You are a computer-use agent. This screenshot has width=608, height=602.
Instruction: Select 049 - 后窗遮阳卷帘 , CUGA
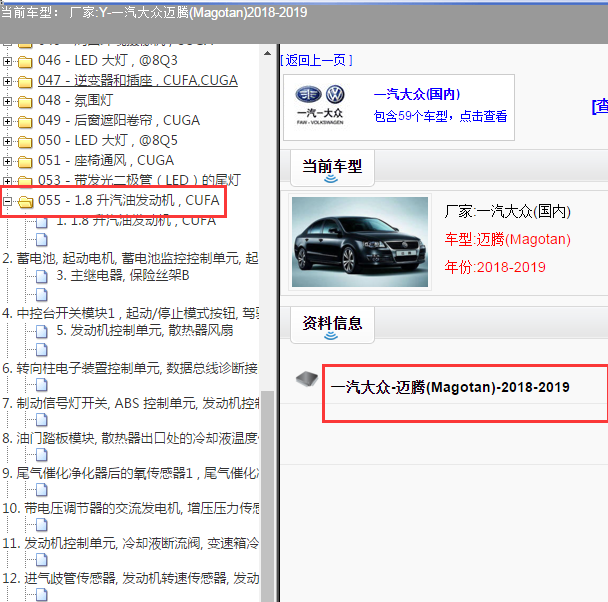[119, 121]
